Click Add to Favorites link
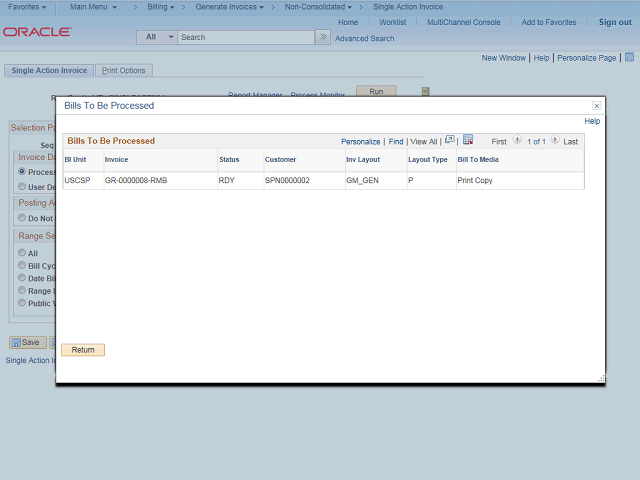 (549, 22)
